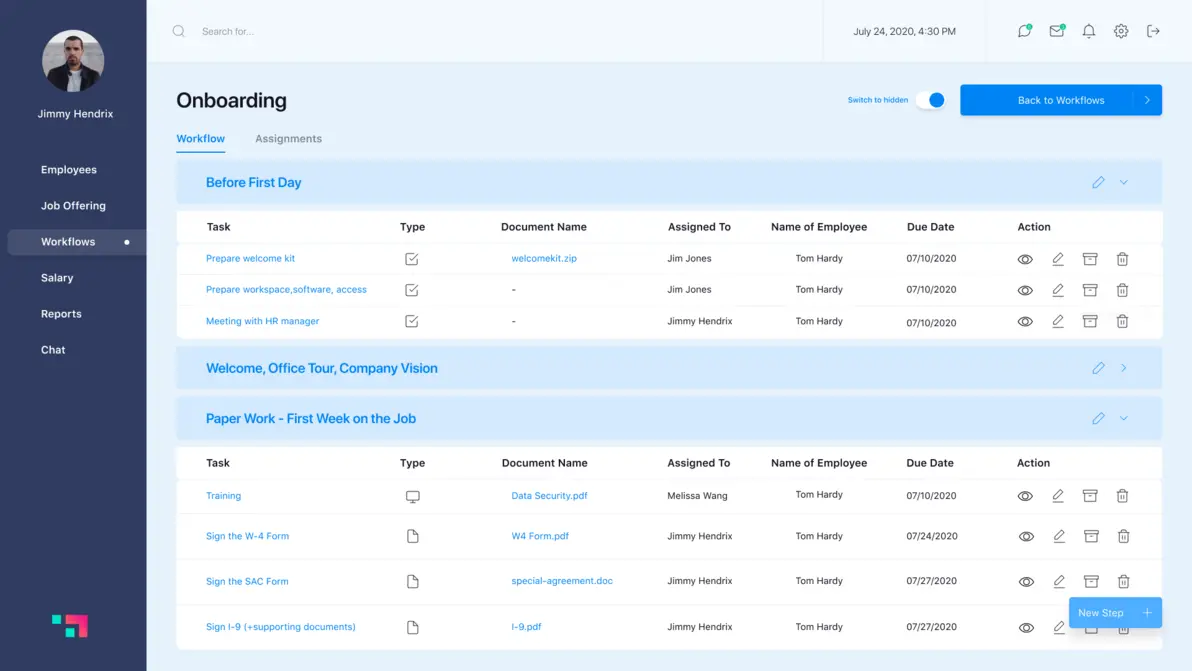Edit the Sign the W-4 Form task
The image size is (1192, 671).
tap(1059, 536)
